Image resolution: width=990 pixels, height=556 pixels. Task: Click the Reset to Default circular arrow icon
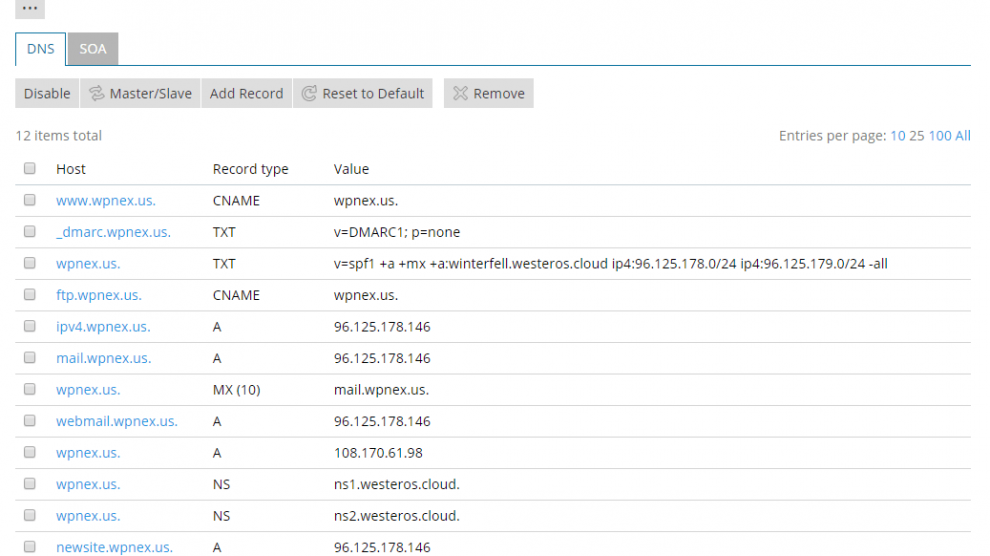tap(309, 93)
